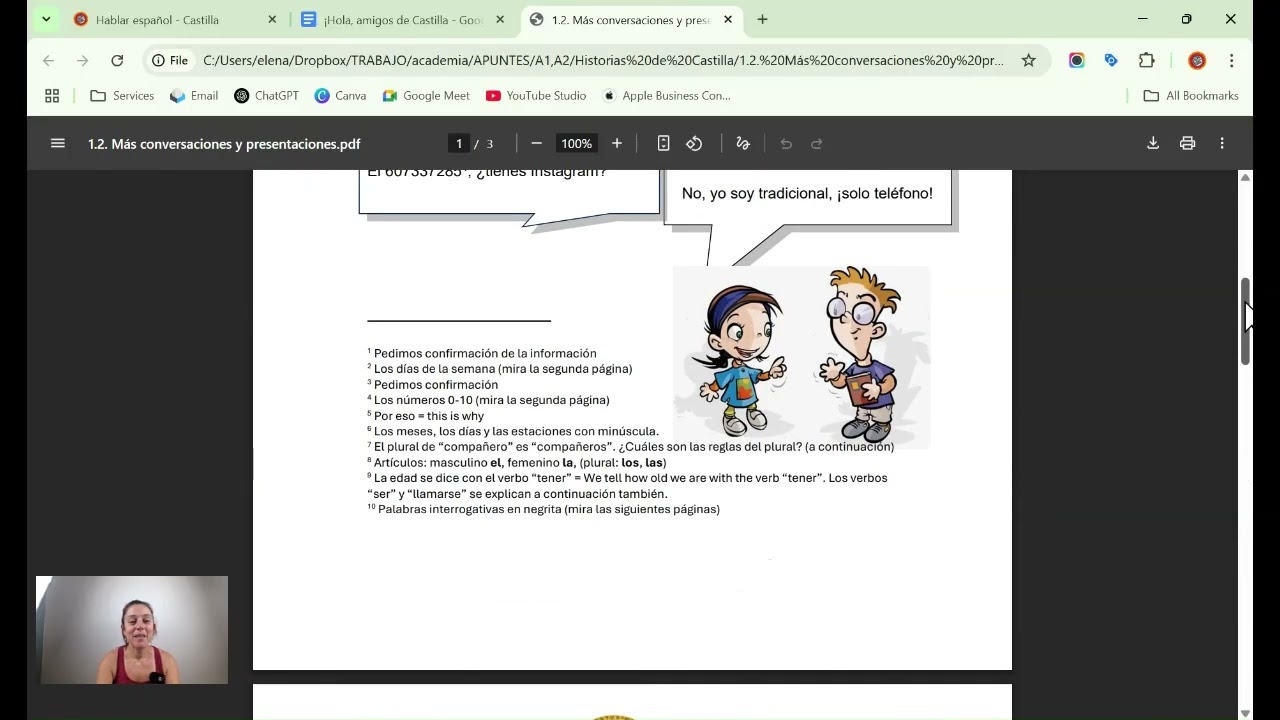Print the PDF document

coord(1187,144)
